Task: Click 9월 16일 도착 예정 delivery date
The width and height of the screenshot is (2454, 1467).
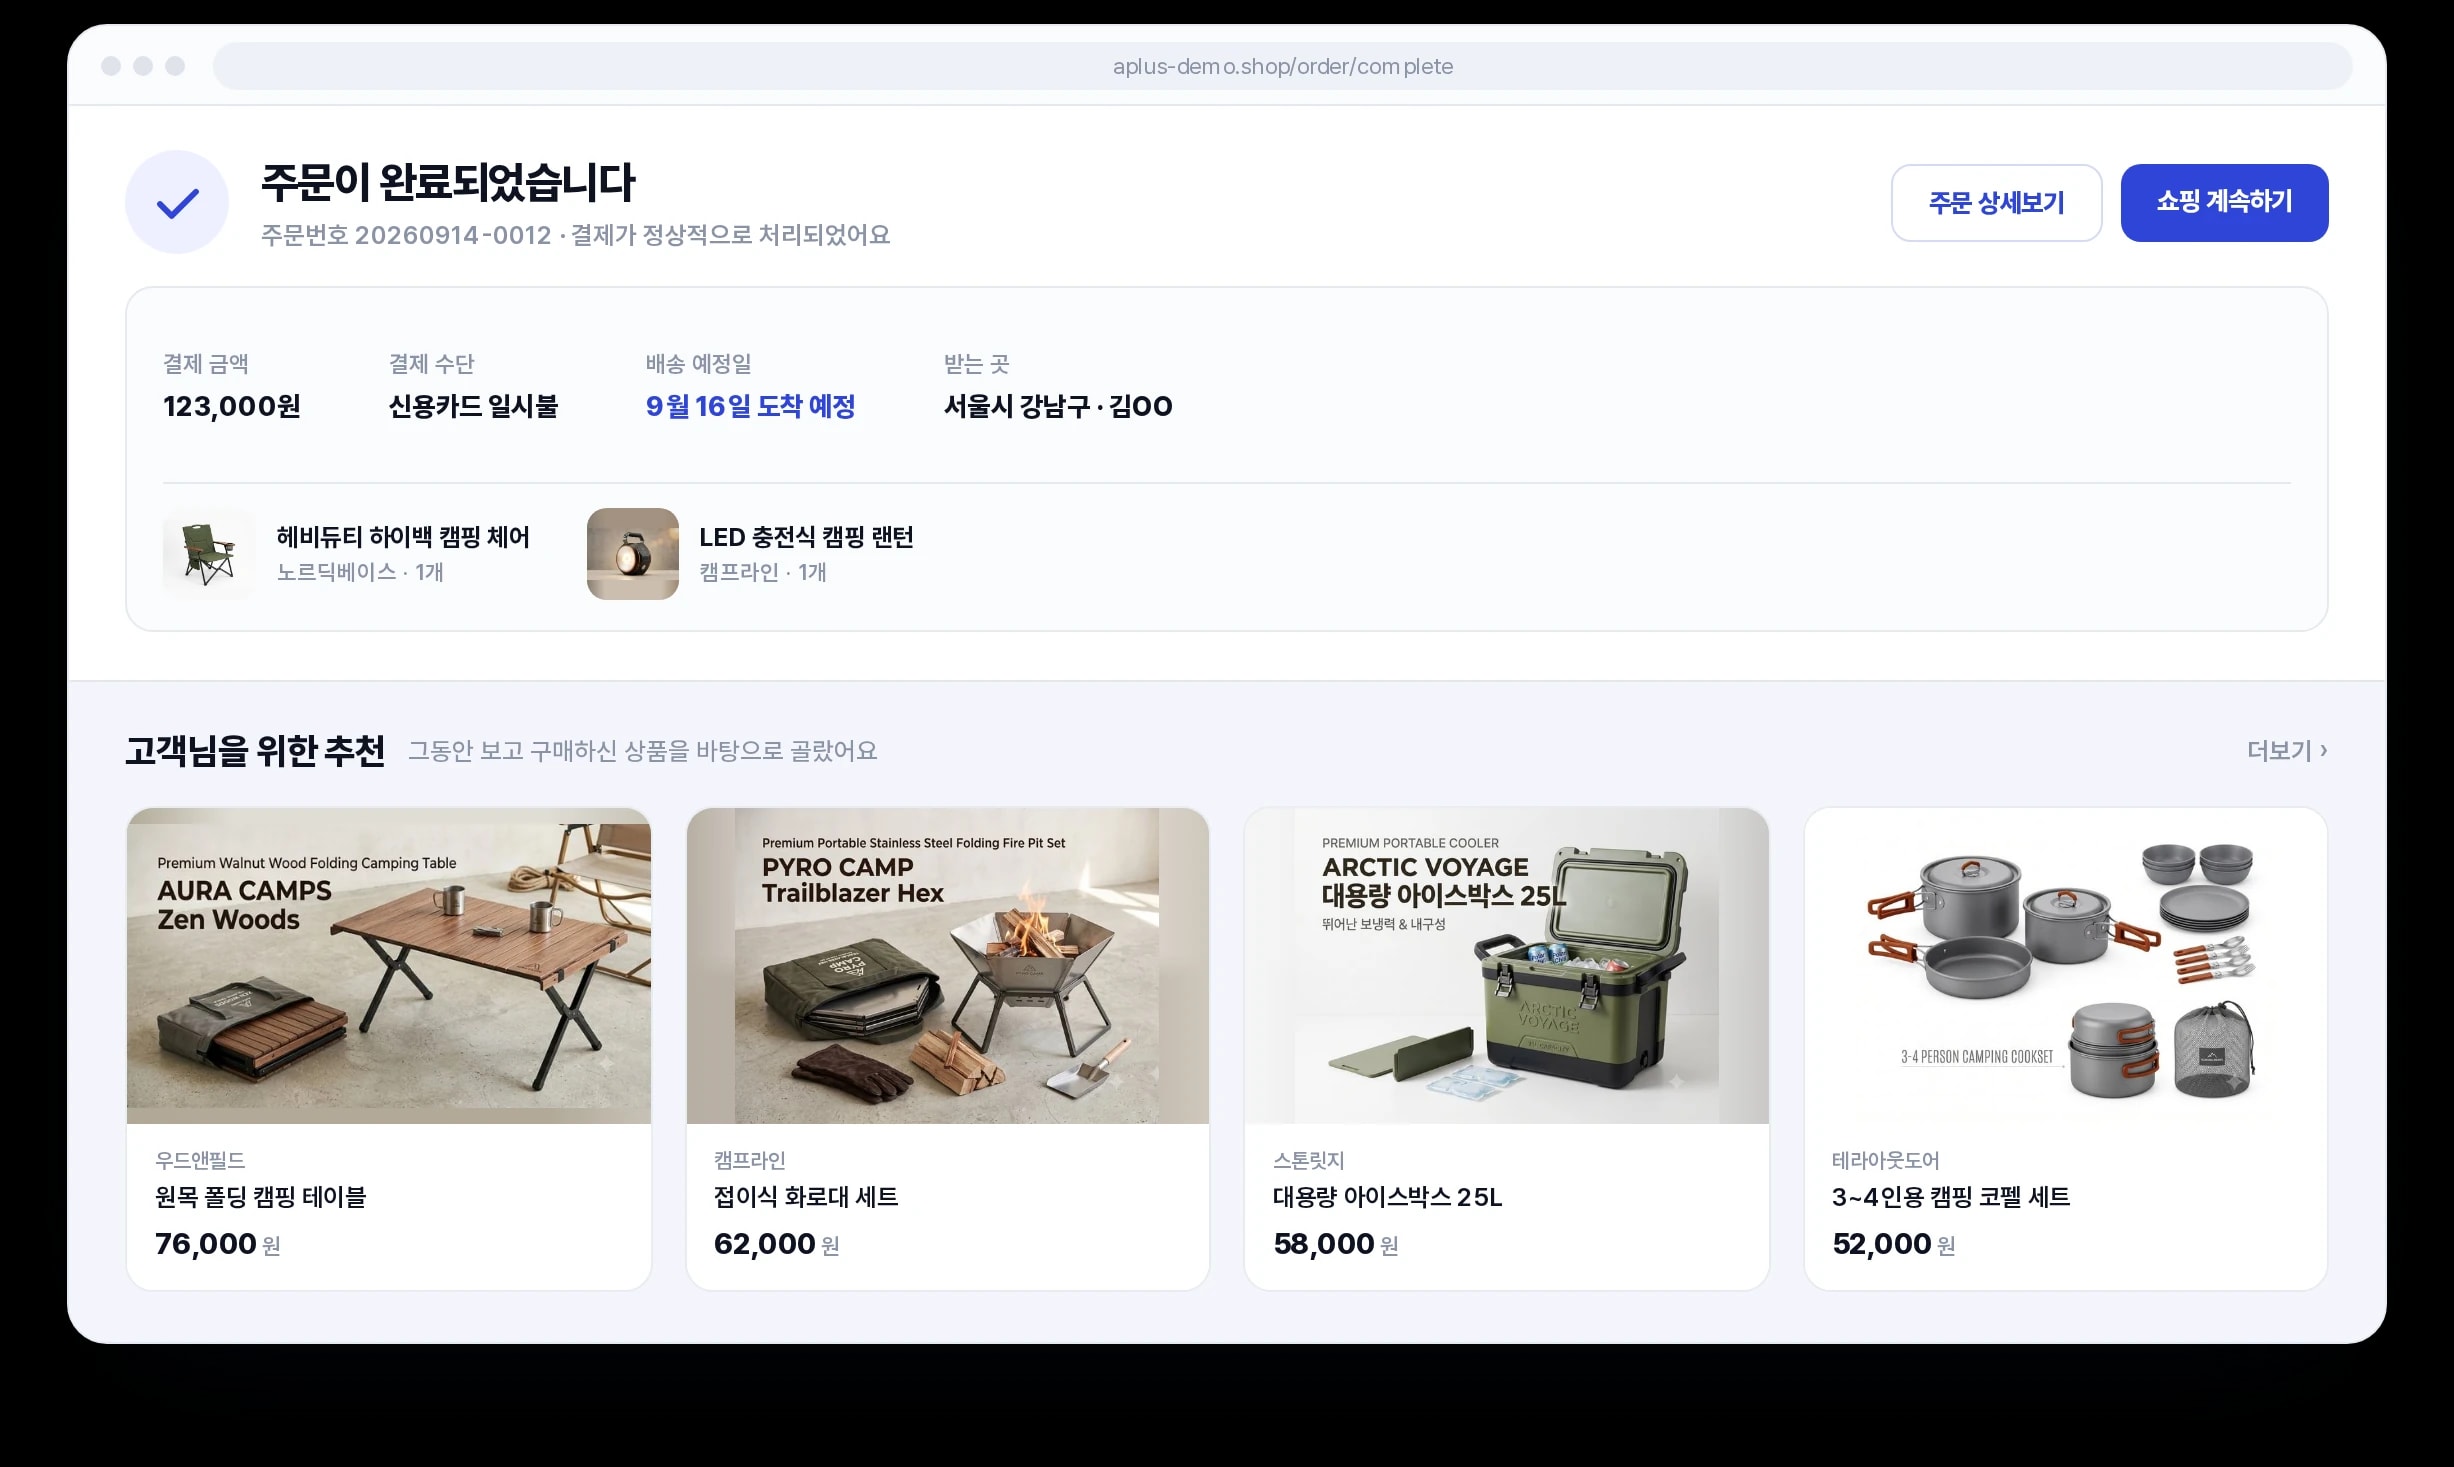Action: click(750, 406)
